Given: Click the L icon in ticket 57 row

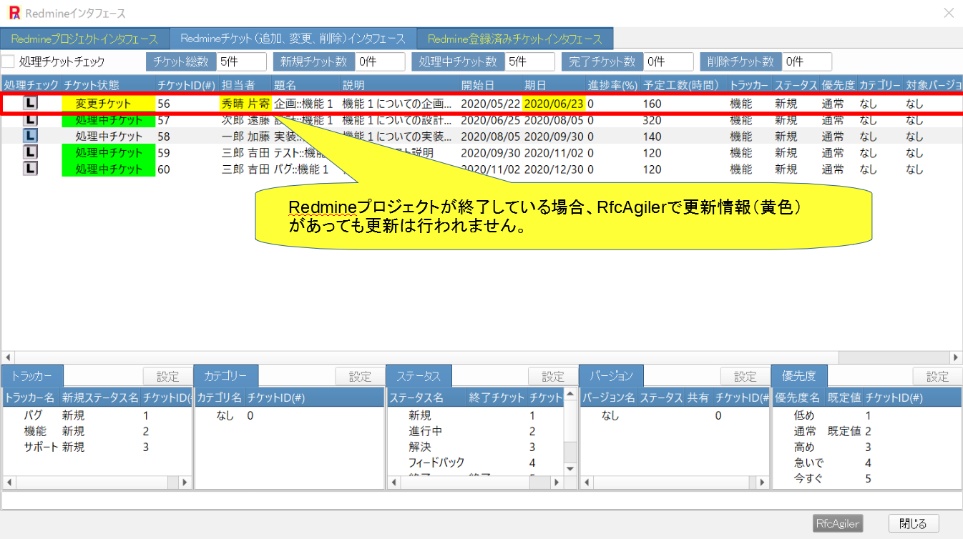Looking at the screenshot, I should click(x=30, y=120).
